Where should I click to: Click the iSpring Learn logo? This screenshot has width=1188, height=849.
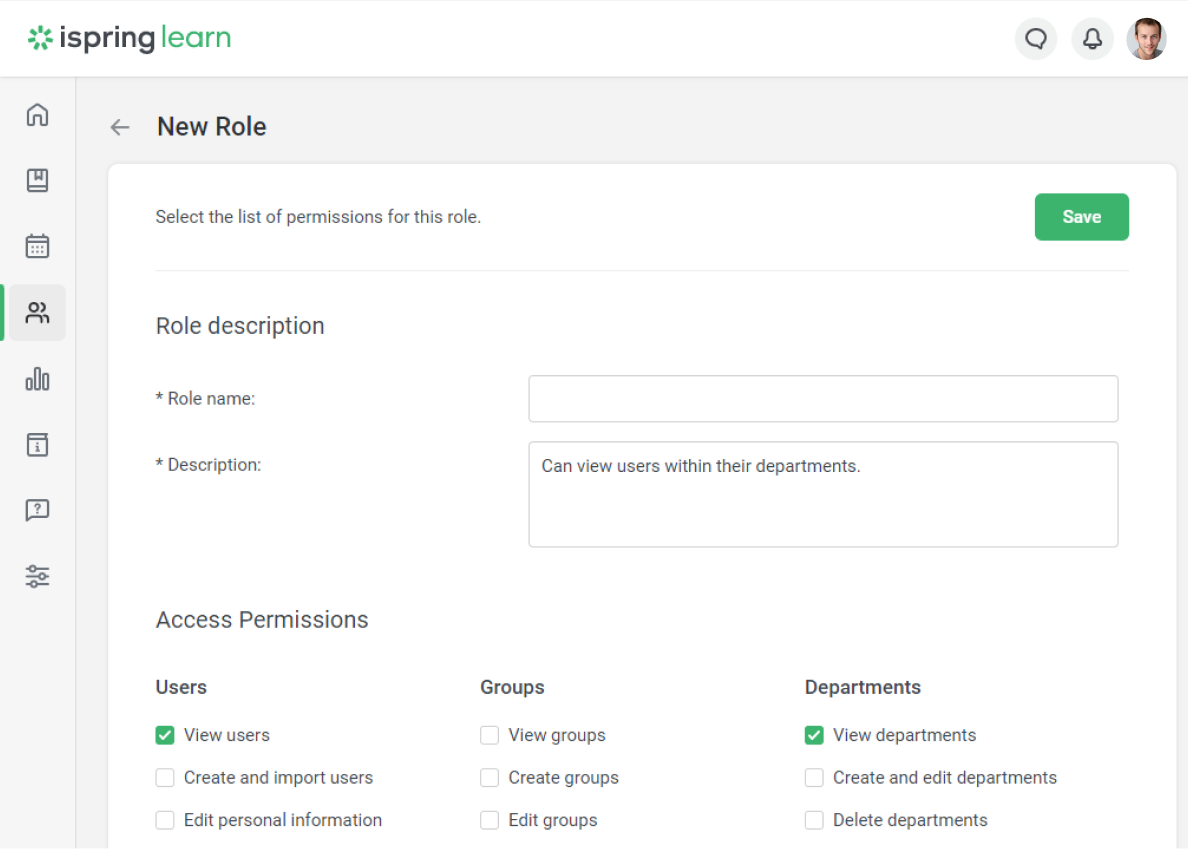(x=129, y=38)
